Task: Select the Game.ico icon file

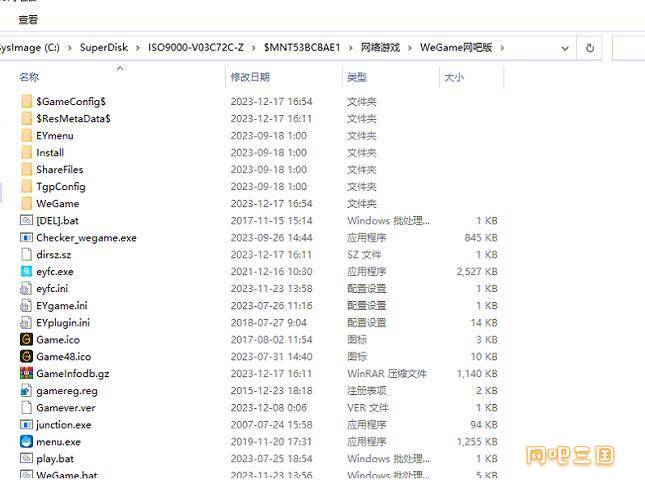Action: click(x=26, y=339)
